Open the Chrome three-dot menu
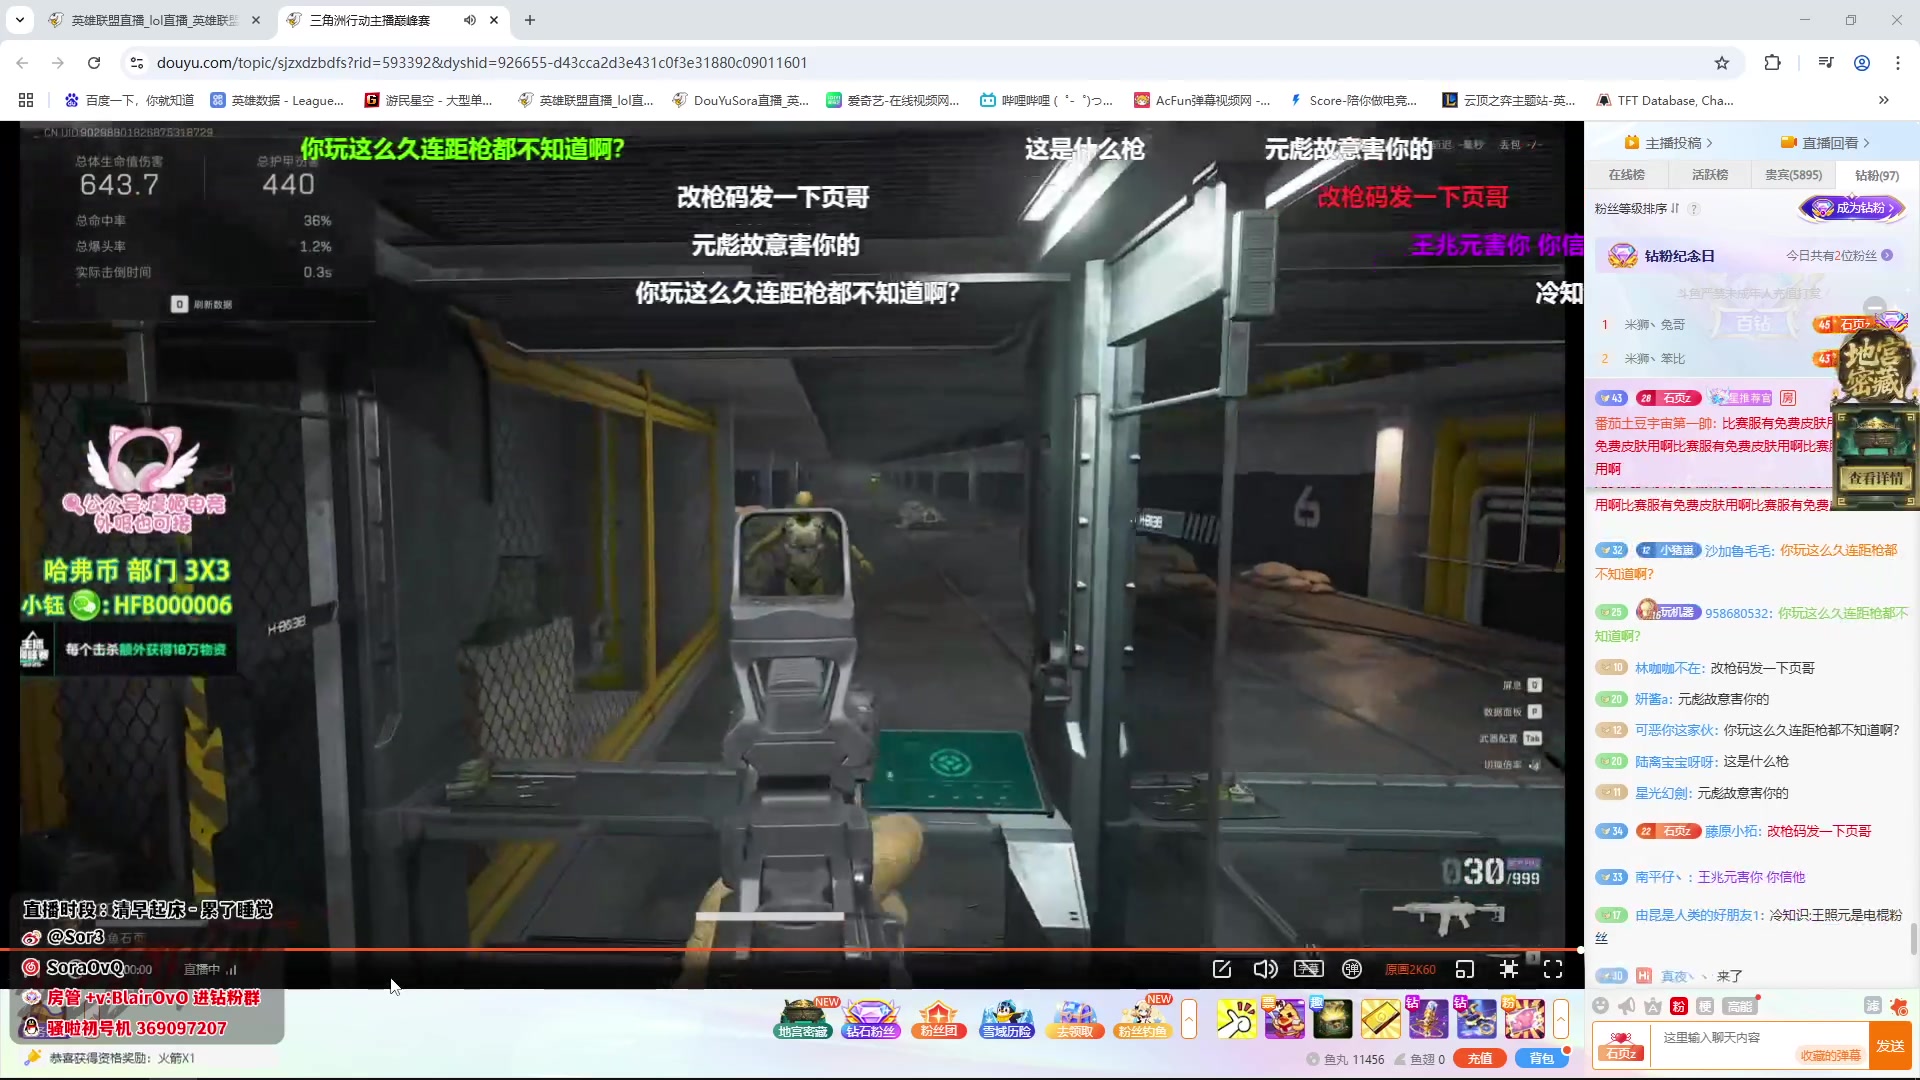1920x1080 pixels. (x=1898, y=63)
